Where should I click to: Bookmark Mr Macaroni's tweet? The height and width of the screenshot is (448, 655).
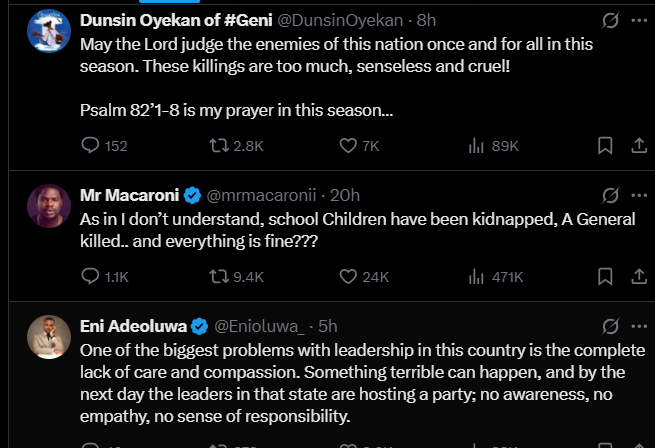pos(605,276)
